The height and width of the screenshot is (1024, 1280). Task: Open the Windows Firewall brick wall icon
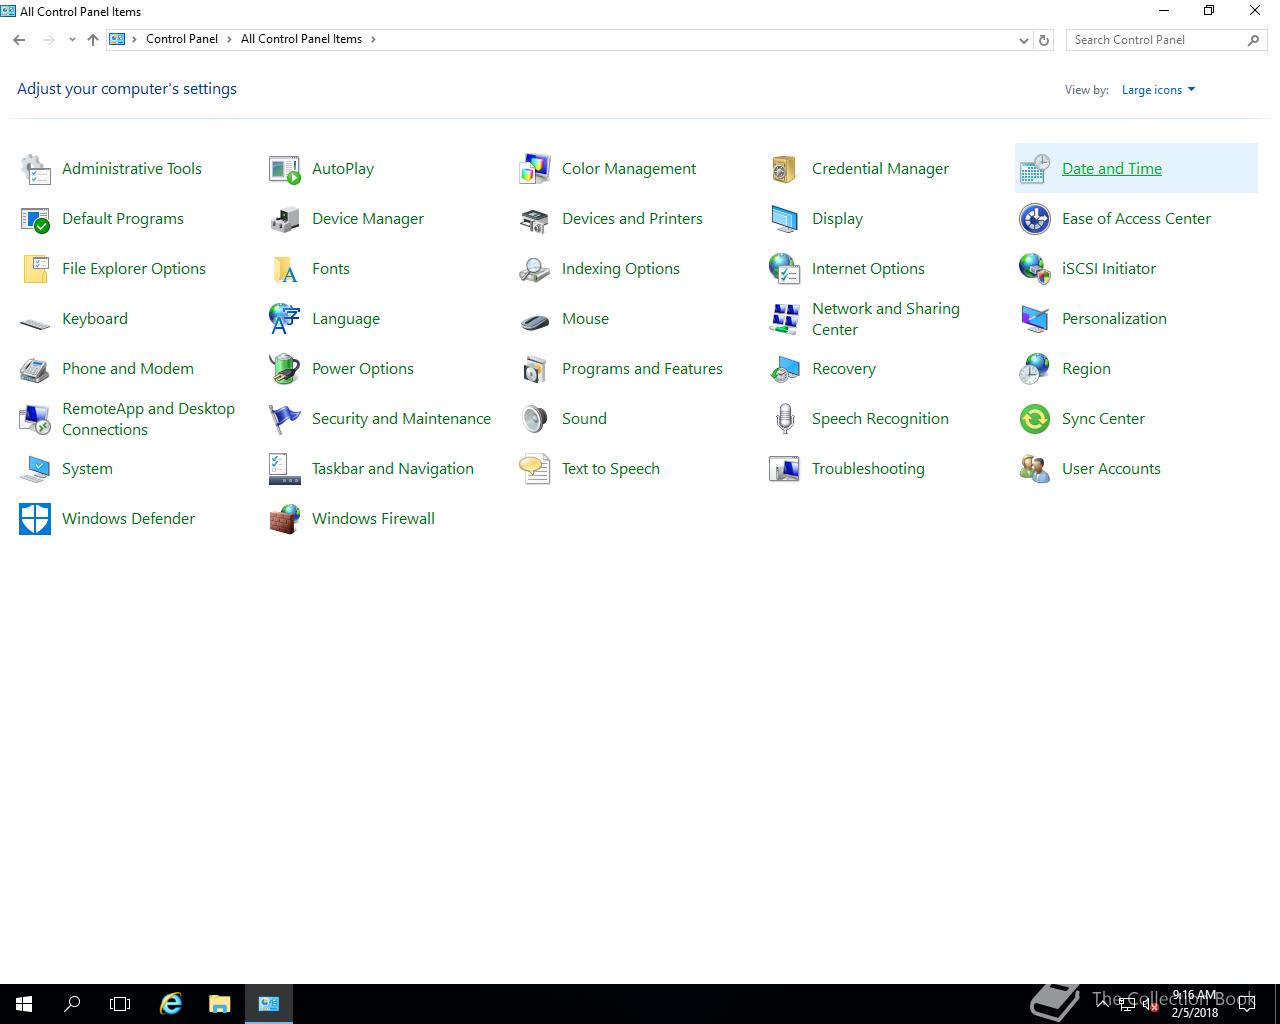click(x=285, y=519)
